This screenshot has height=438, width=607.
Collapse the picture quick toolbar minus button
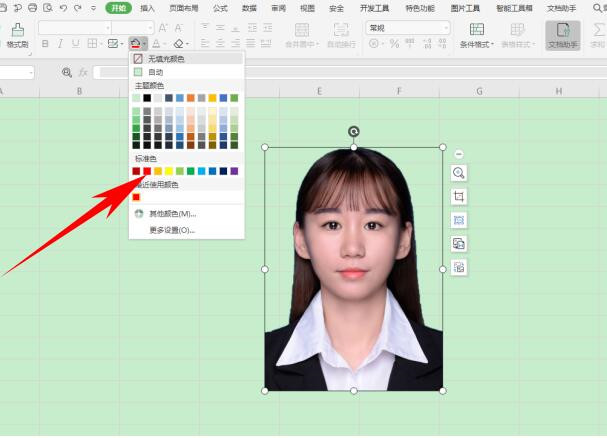[x=459, y=153]
